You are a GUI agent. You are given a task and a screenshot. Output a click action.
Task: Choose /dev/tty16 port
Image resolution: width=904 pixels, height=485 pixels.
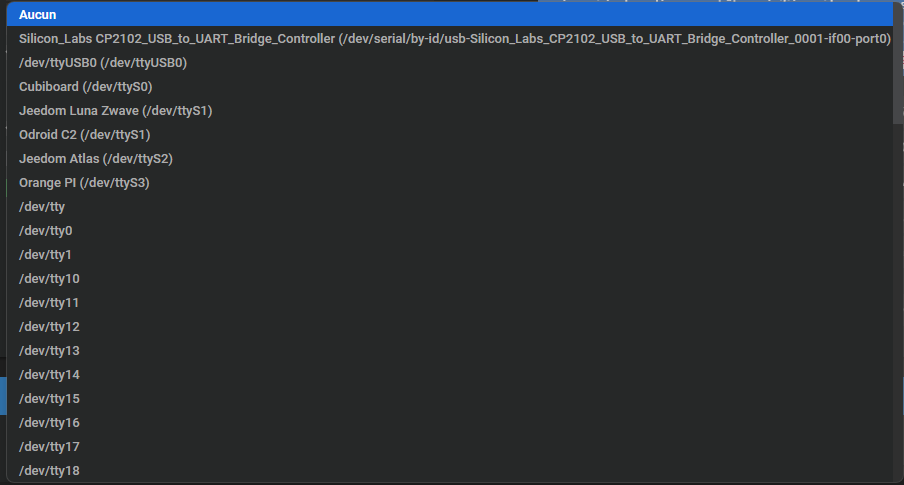(49, 423)
